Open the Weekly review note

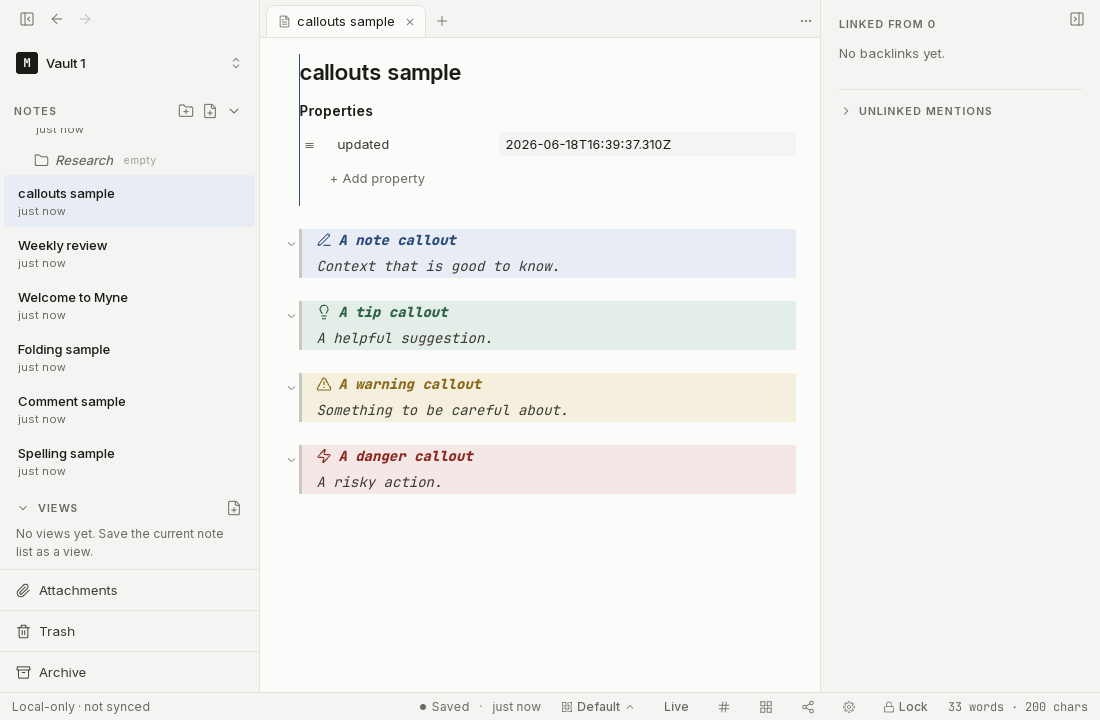coord(129,253)
